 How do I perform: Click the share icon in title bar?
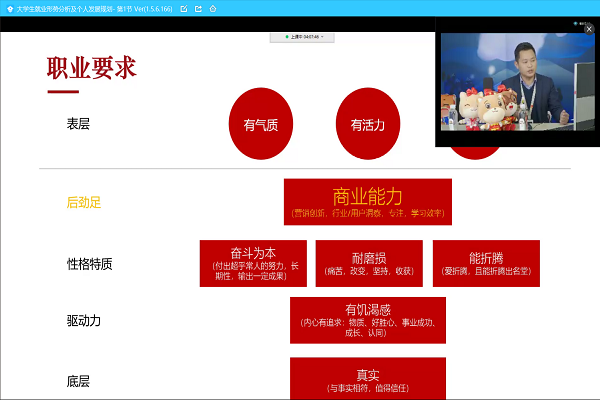click(198, 8)
